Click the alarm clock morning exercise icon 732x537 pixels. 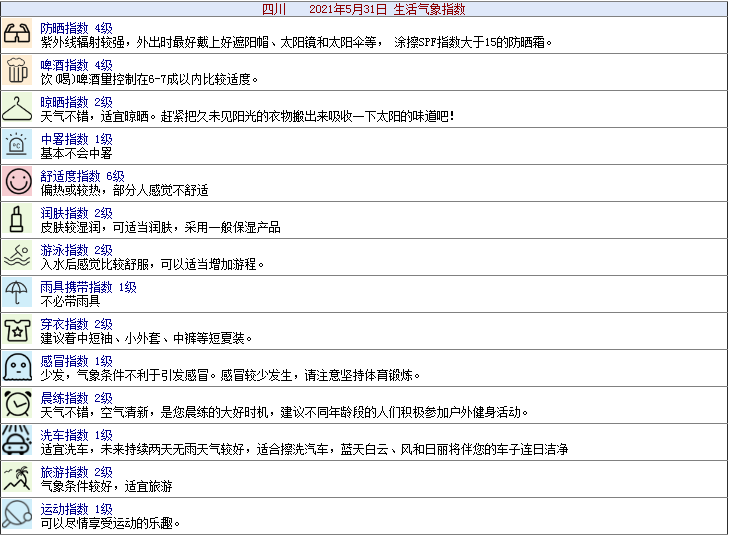(18, 405)
